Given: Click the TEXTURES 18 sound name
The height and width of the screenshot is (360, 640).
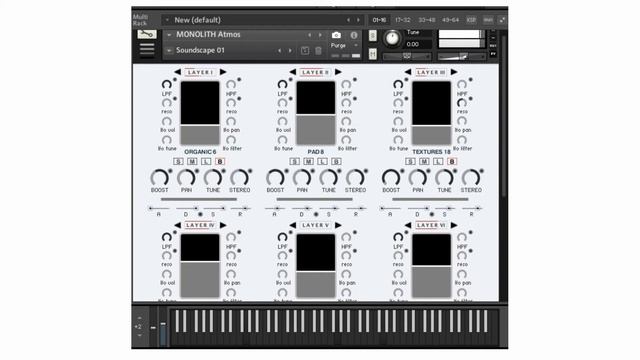Looking at the screenshot, I should click(431, 152).
